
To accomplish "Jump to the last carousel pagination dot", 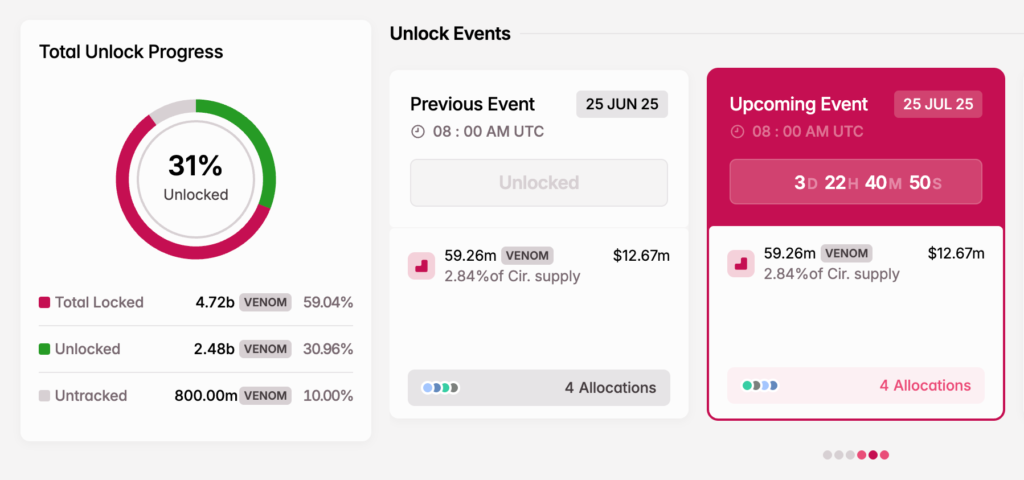I will (884, 455).
